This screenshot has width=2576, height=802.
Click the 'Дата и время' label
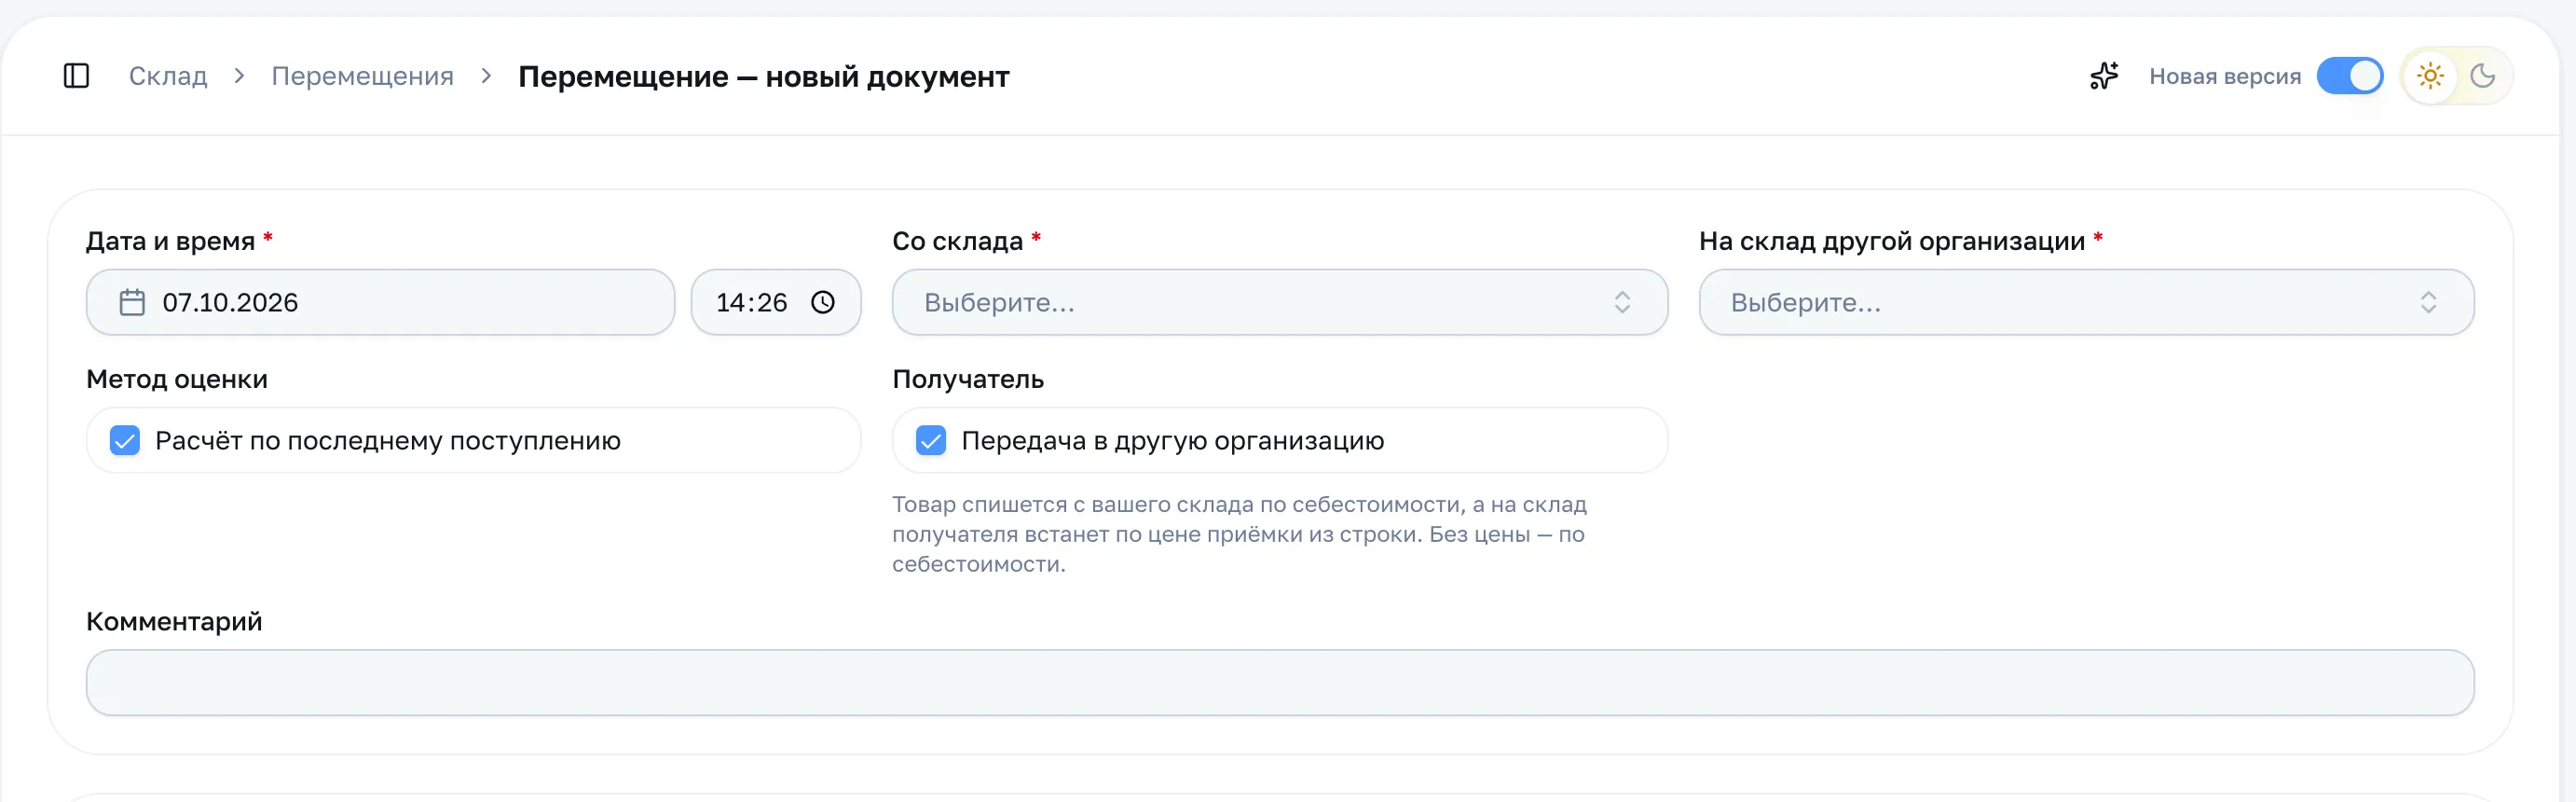(171, 241)
